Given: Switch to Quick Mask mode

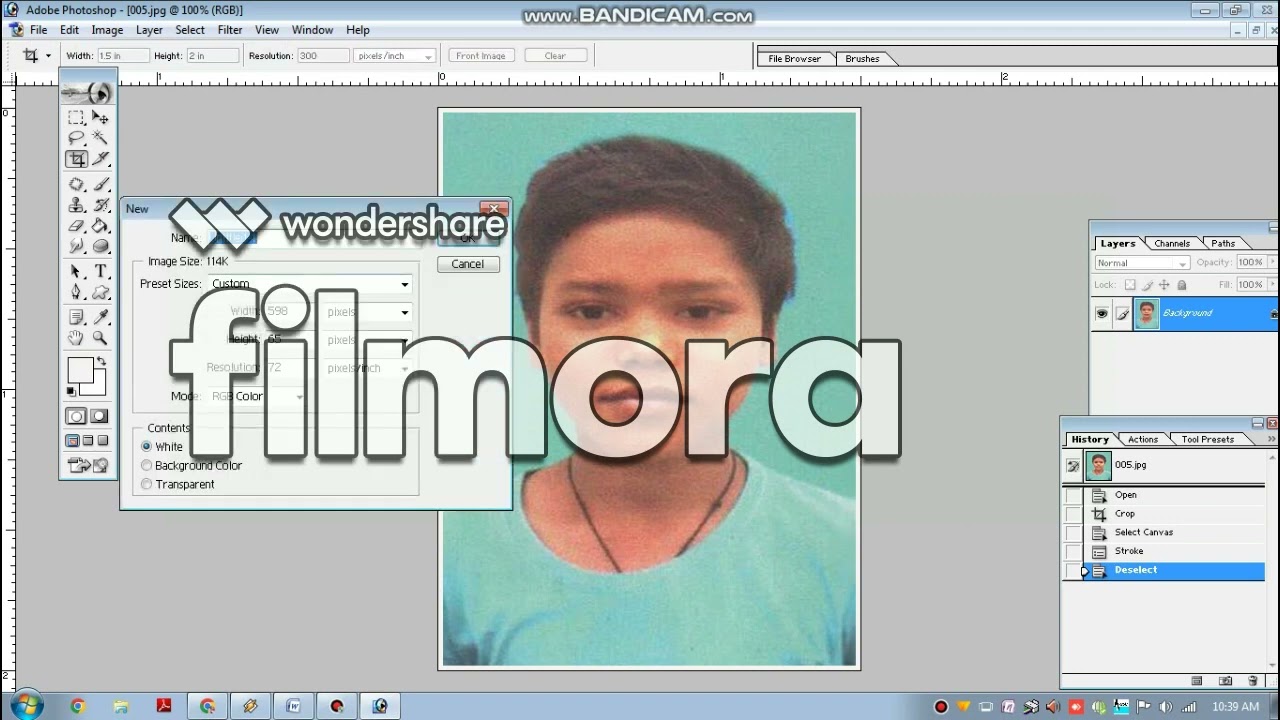Looking at the screenshot, I should [x=100, y=416].
